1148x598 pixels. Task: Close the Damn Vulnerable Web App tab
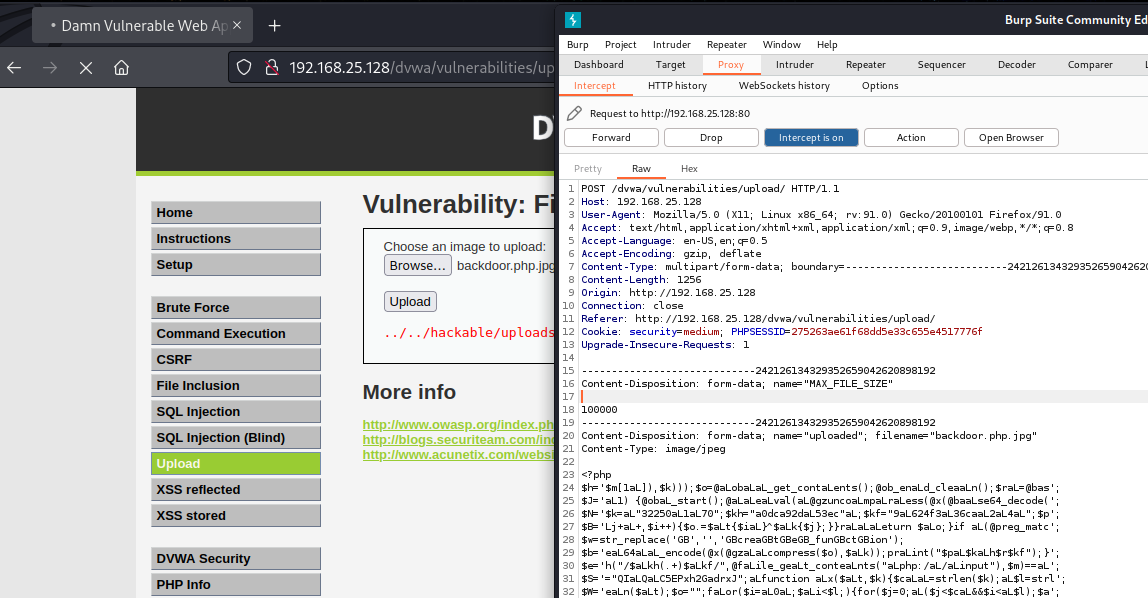[x=237, y=26]
